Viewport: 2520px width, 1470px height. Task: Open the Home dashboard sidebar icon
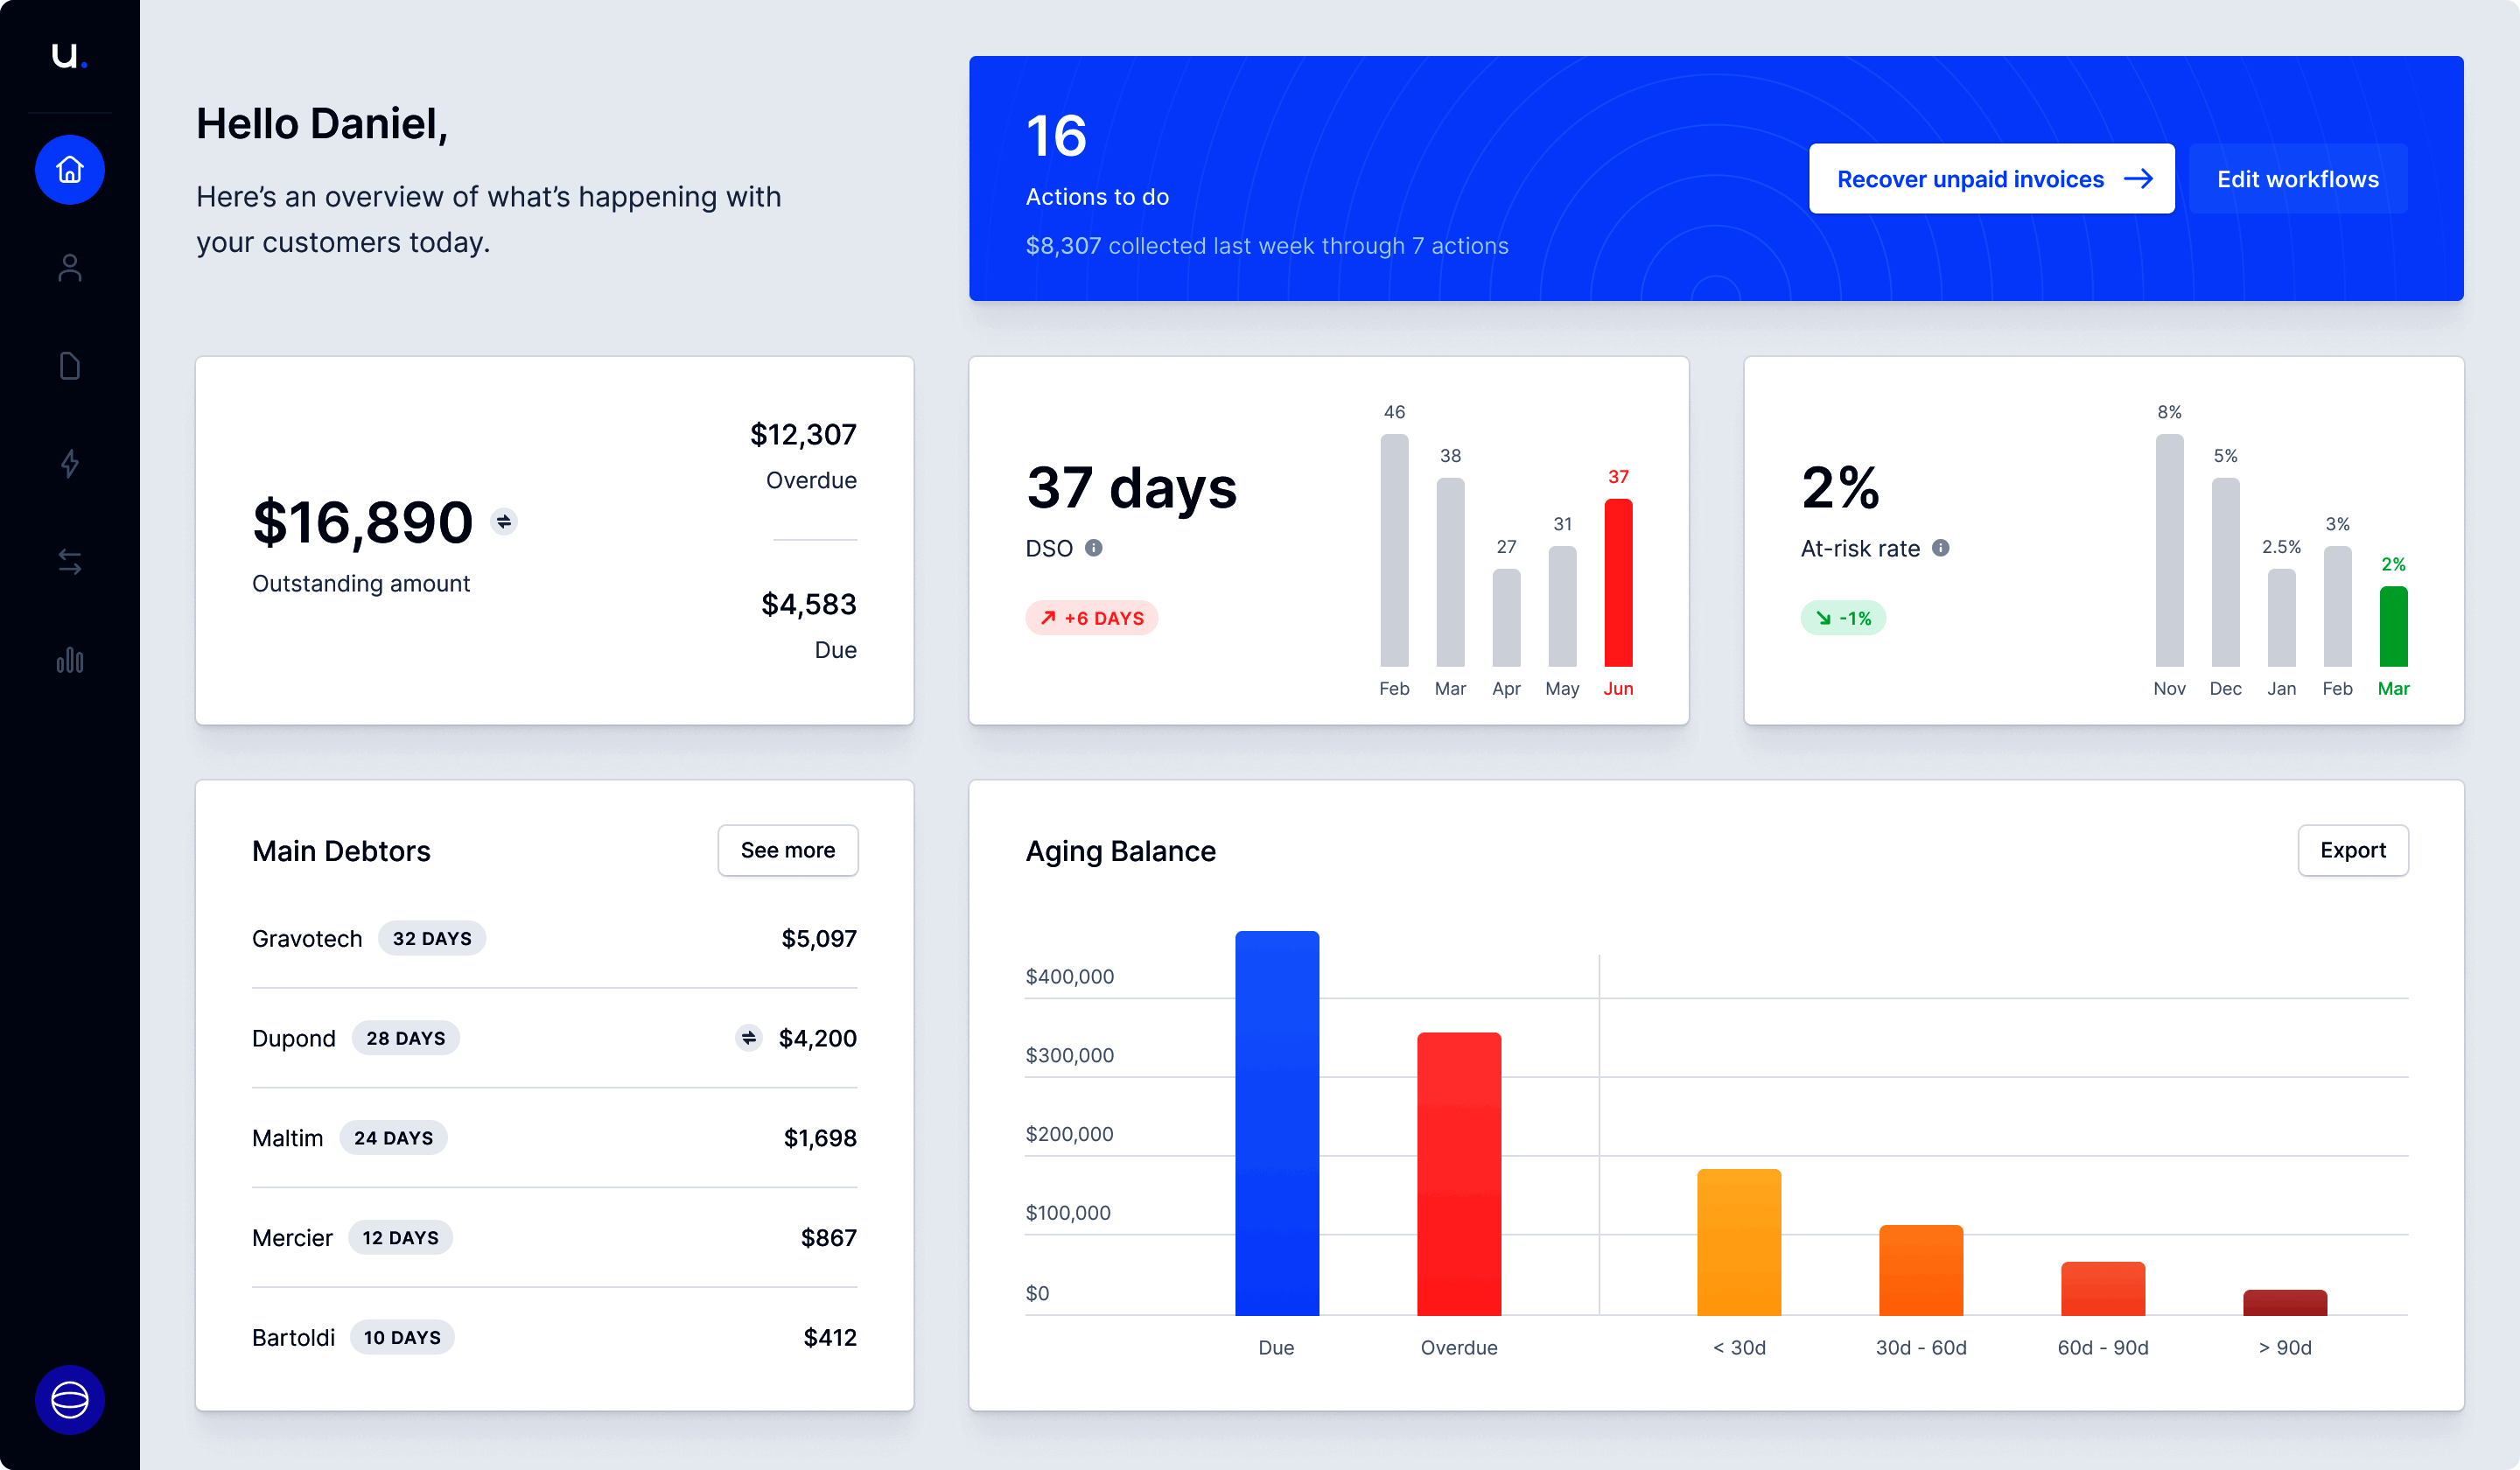point(69,170)
